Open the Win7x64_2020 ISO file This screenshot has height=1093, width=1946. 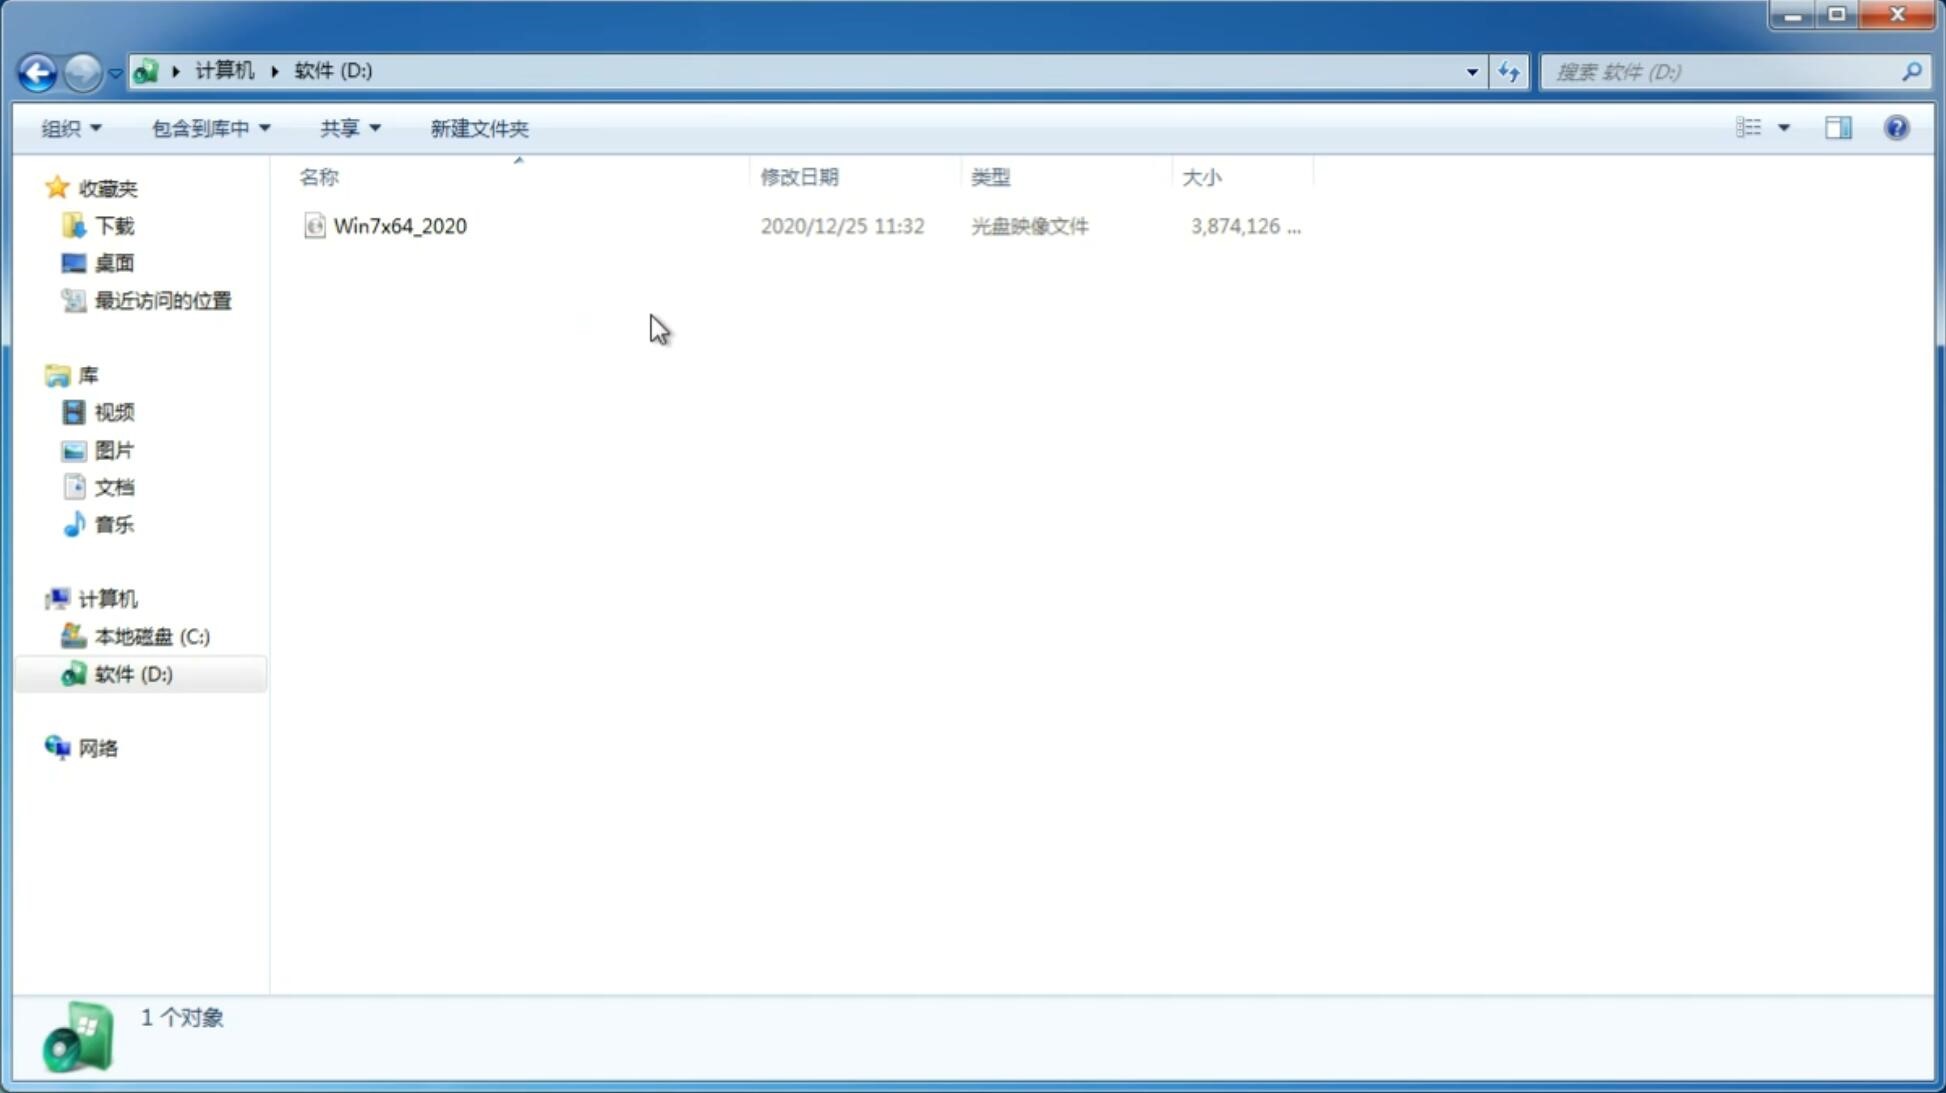point(400,224)
